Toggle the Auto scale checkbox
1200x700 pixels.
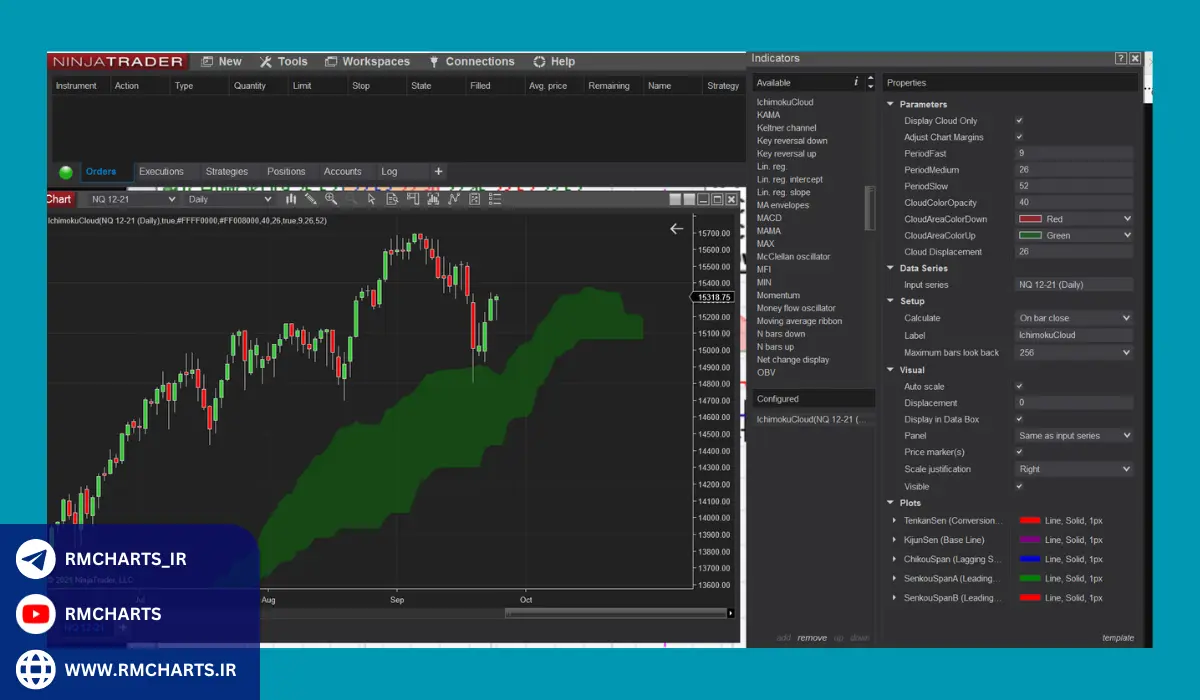(x=1019, y=386)
